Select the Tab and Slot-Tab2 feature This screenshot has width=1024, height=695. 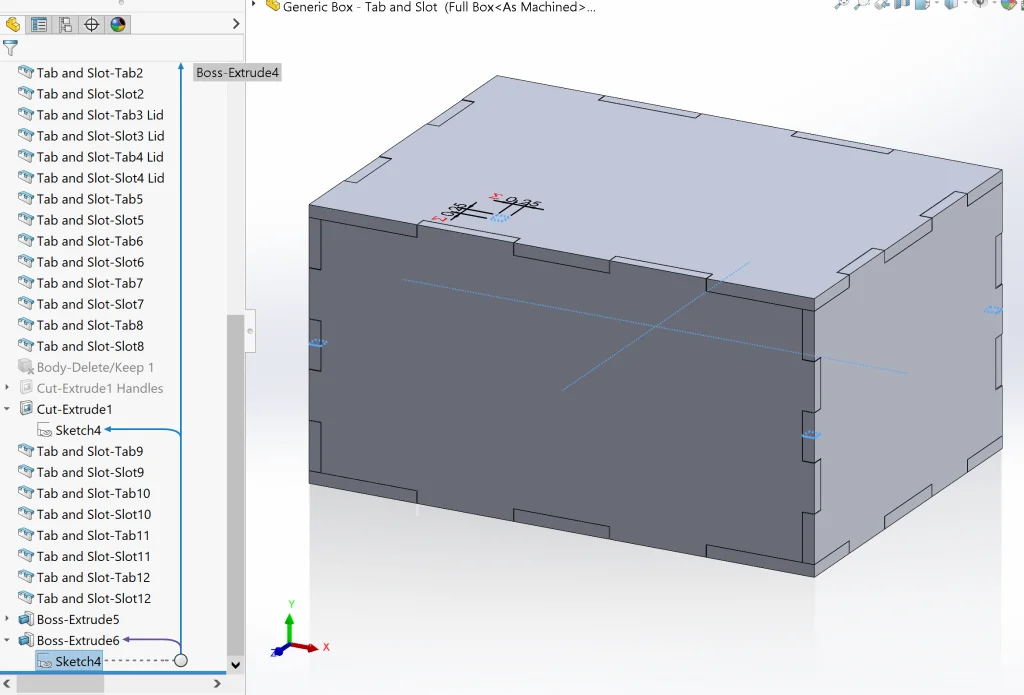point(89,73)
